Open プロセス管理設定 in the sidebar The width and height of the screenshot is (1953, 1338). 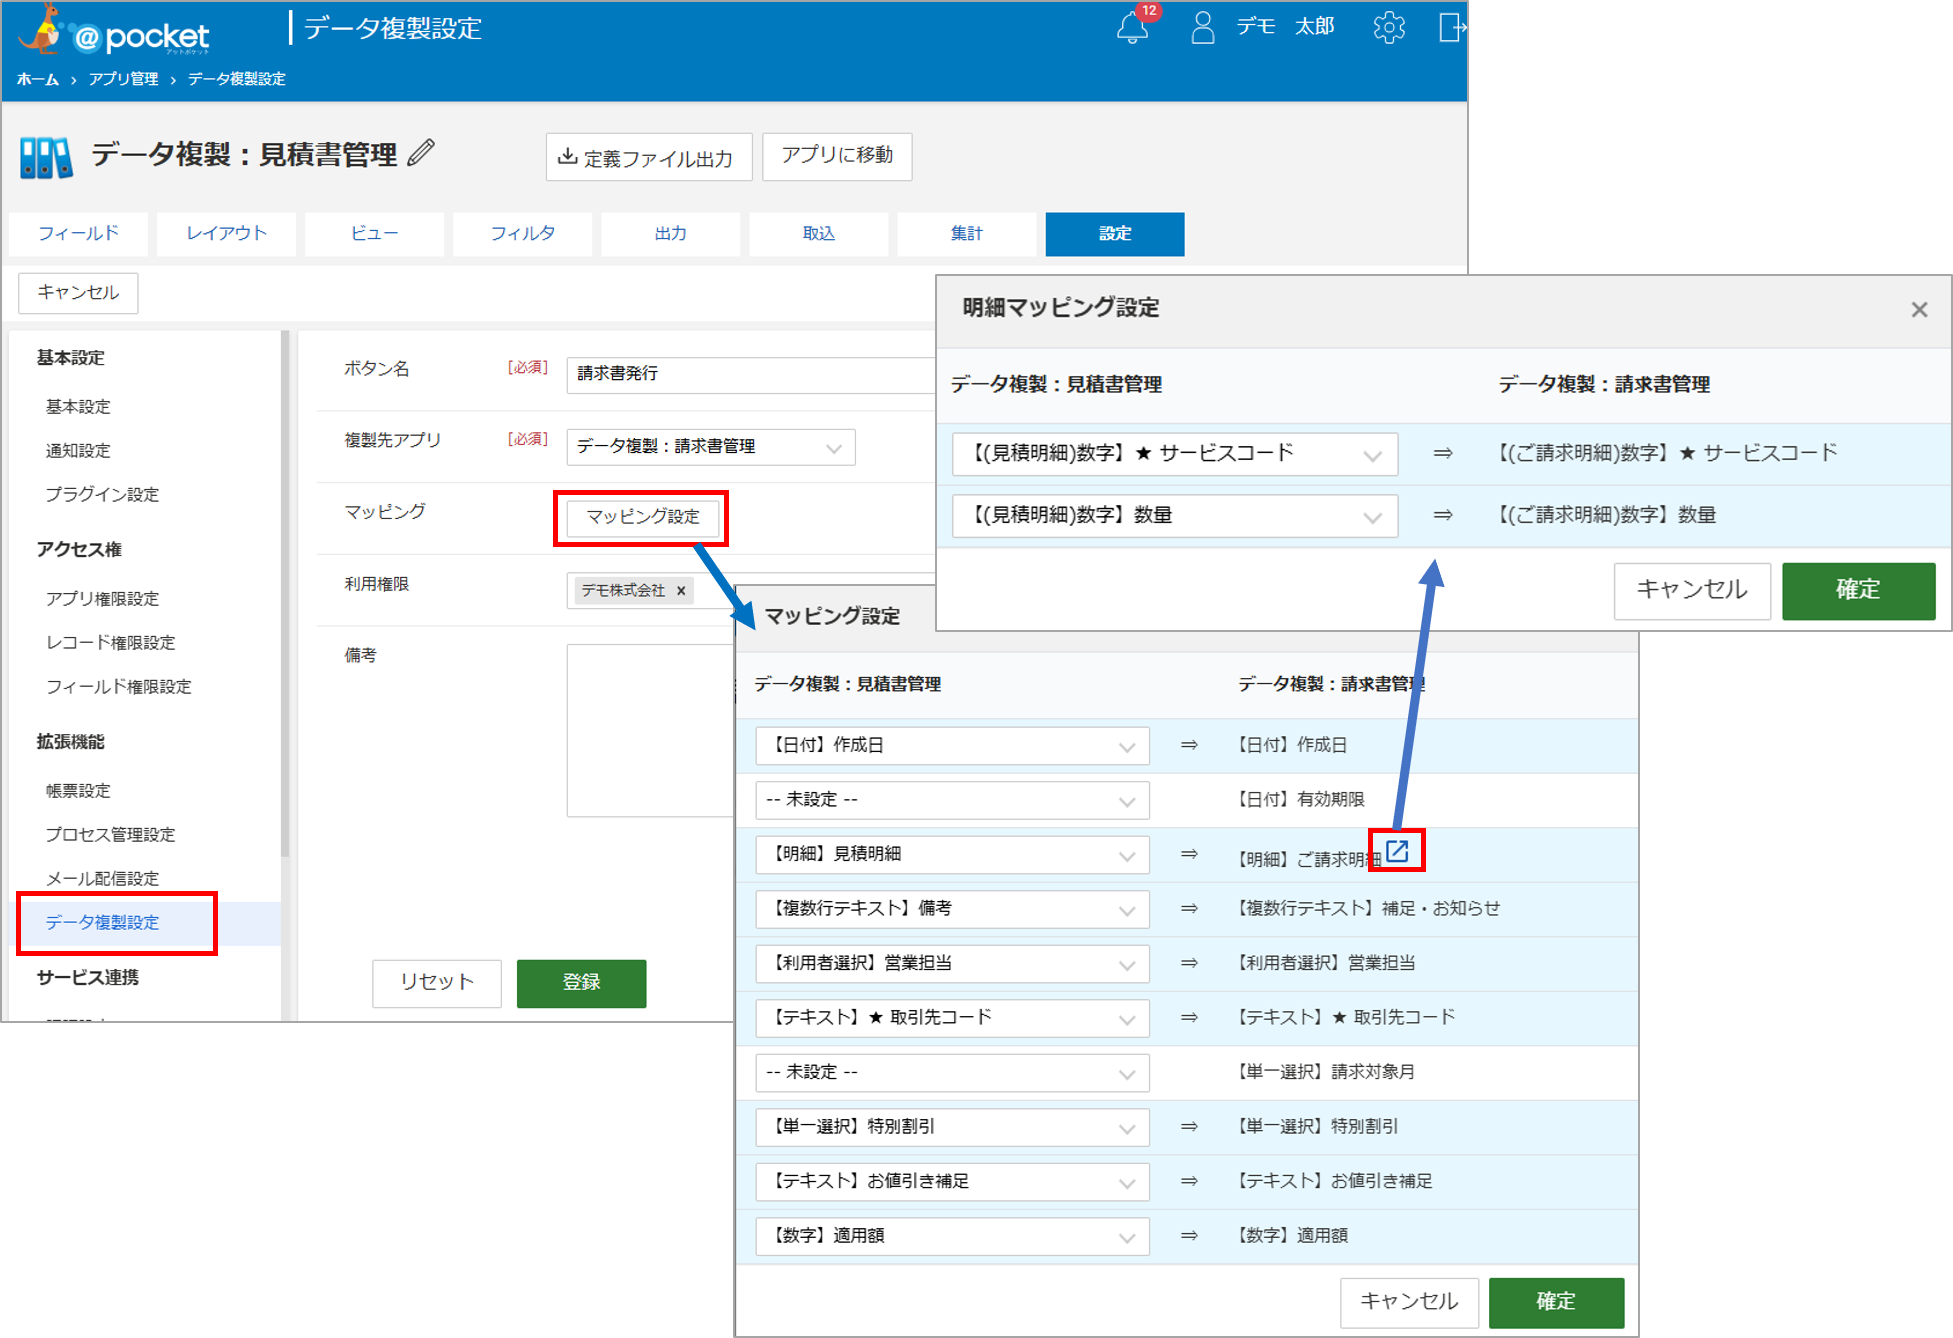[110, 835]
